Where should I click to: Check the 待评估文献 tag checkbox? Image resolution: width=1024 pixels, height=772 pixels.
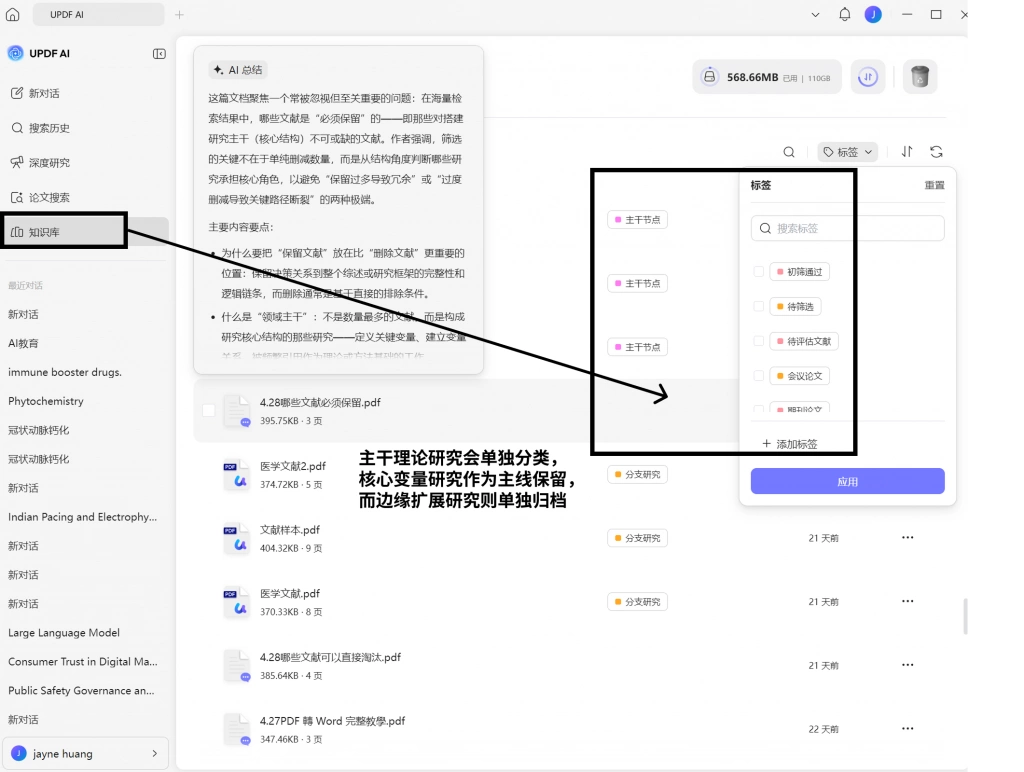758,341
